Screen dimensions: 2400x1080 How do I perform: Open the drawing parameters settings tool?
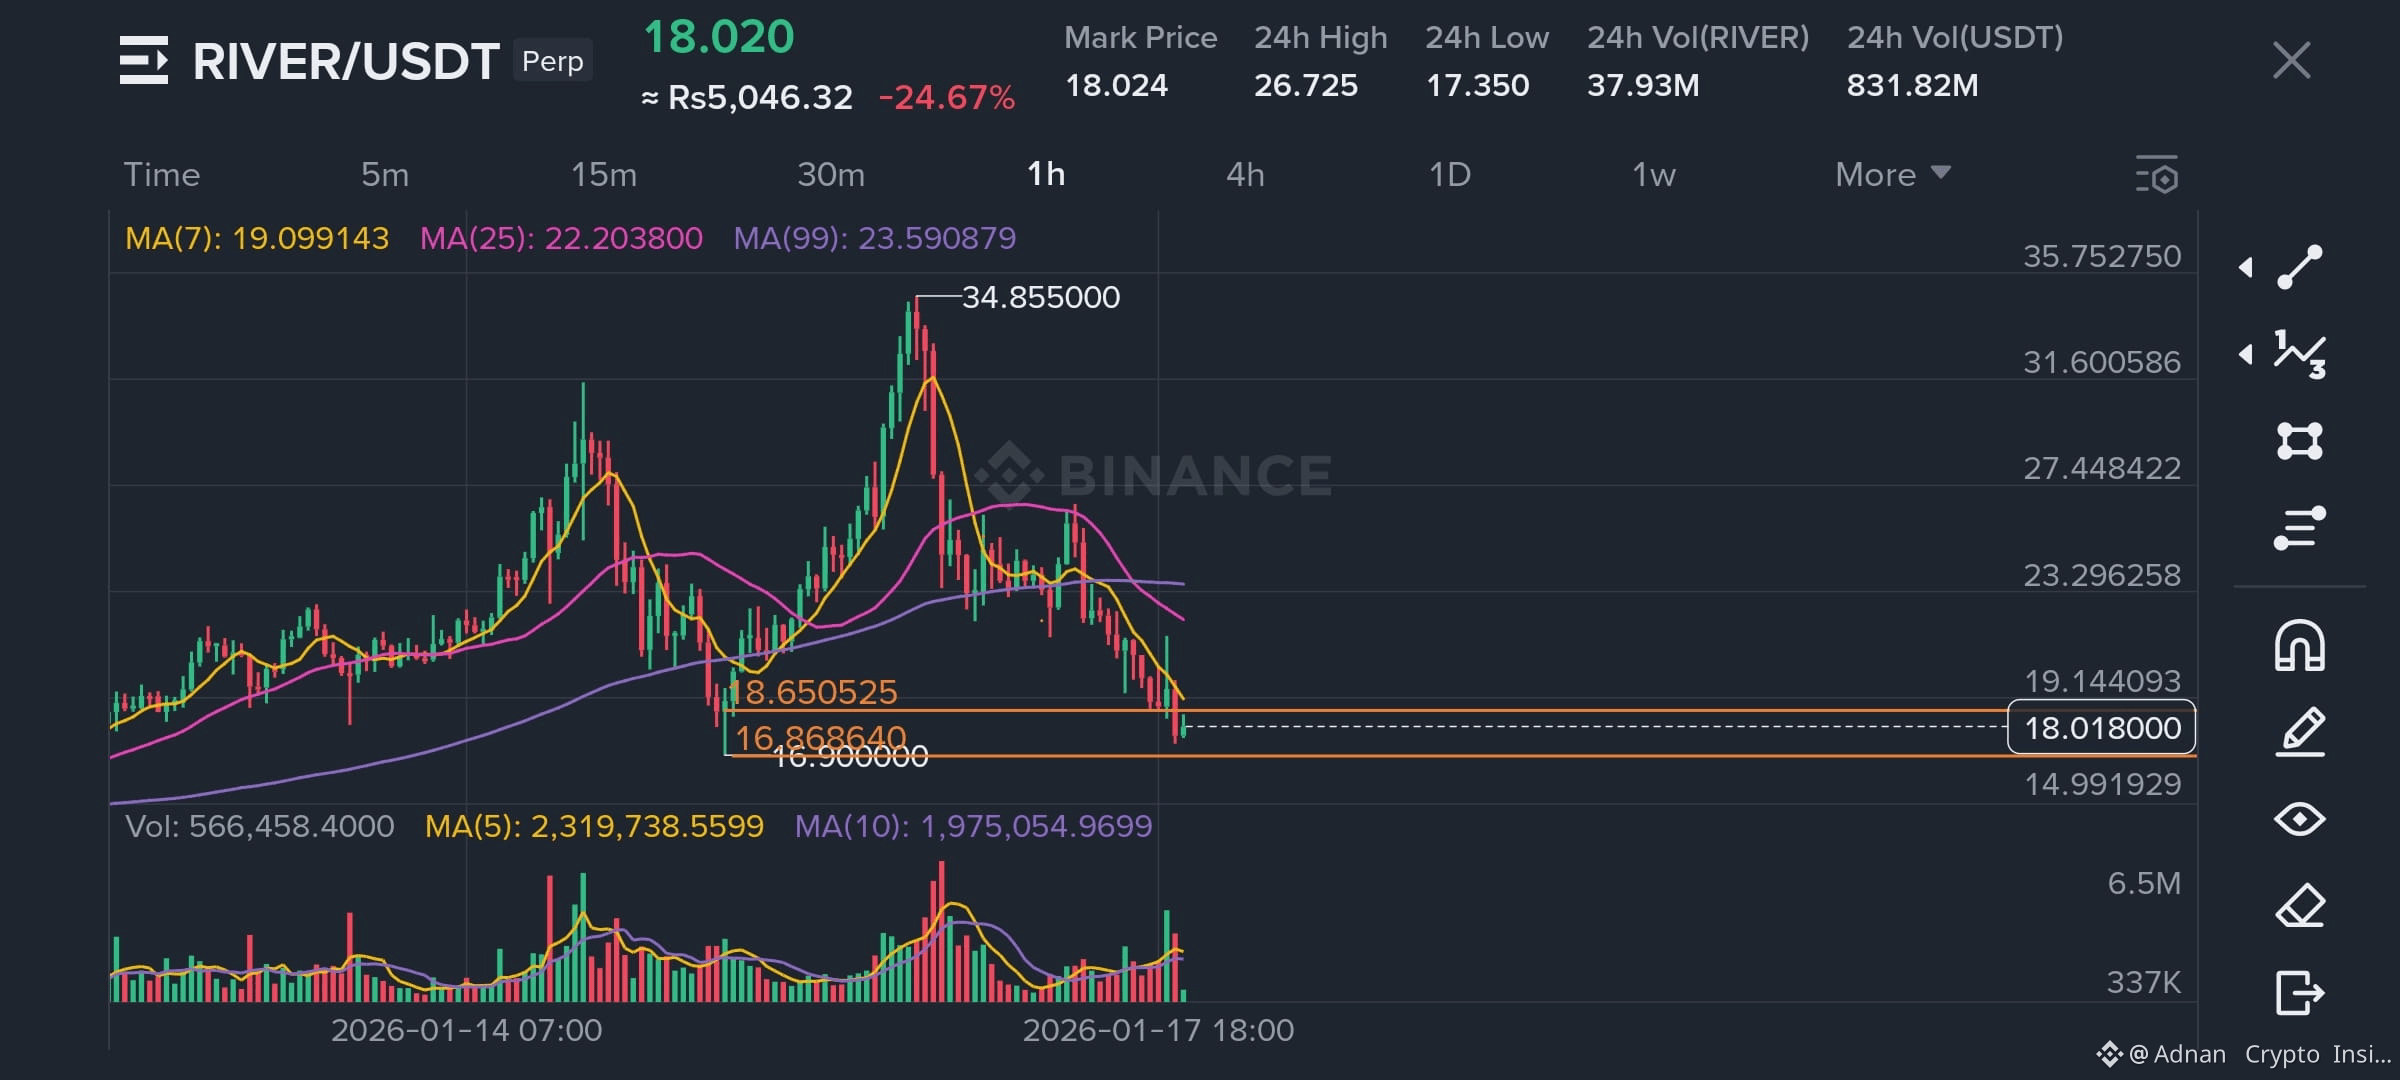2299,528
